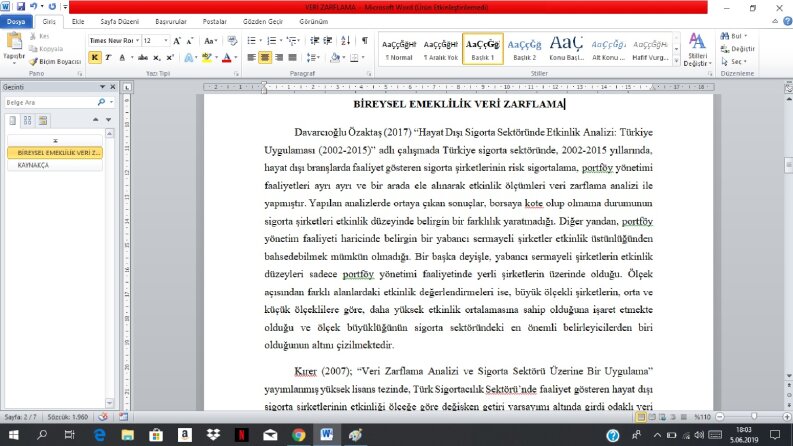This screenshot has width=793, height=446.
Task: Save document from quick access toolbar
Action: 21,7
